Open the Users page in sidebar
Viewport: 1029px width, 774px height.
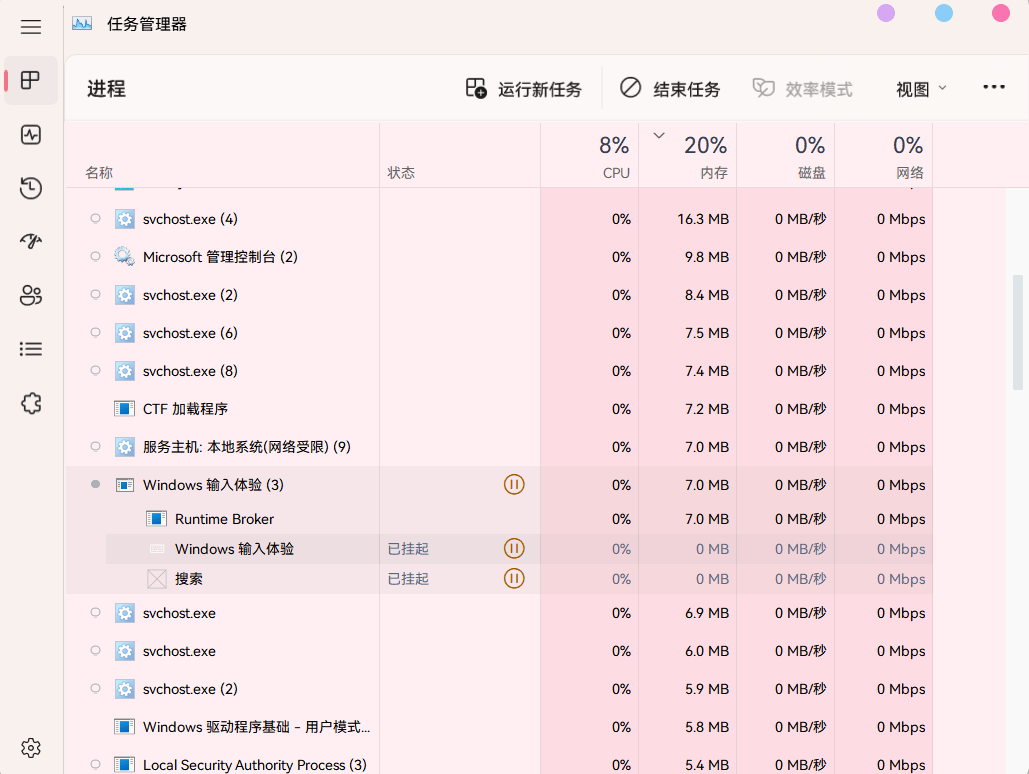[x=31, y=295]
